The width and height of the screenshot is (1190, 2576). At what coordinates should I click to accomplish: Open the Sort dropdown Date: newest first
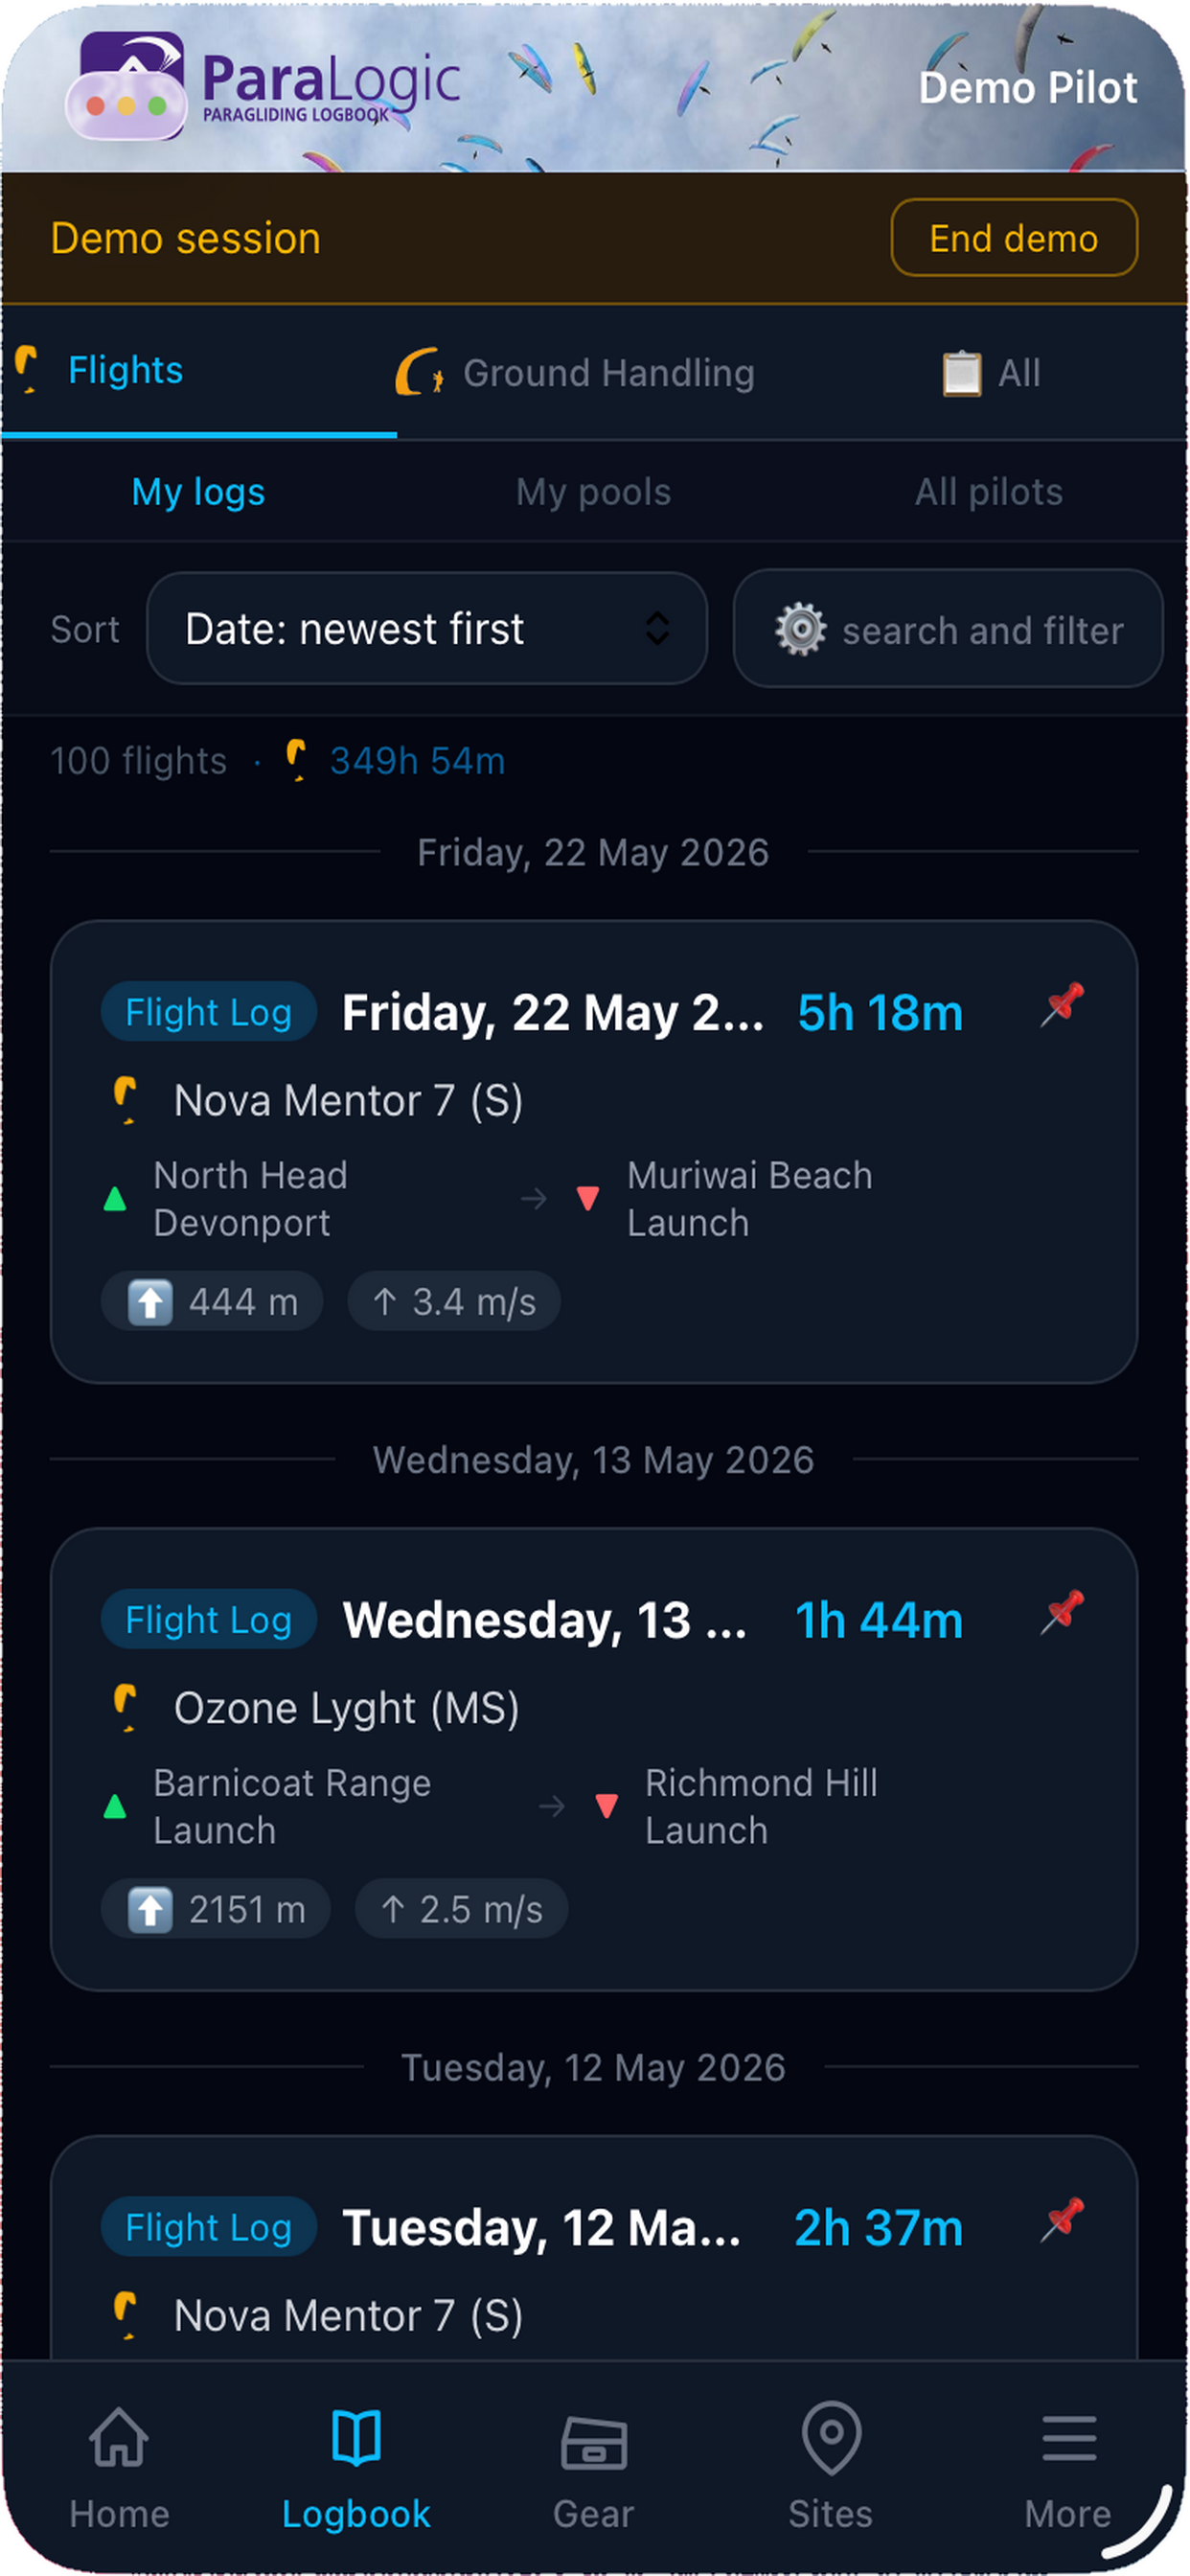click(427, 628)
